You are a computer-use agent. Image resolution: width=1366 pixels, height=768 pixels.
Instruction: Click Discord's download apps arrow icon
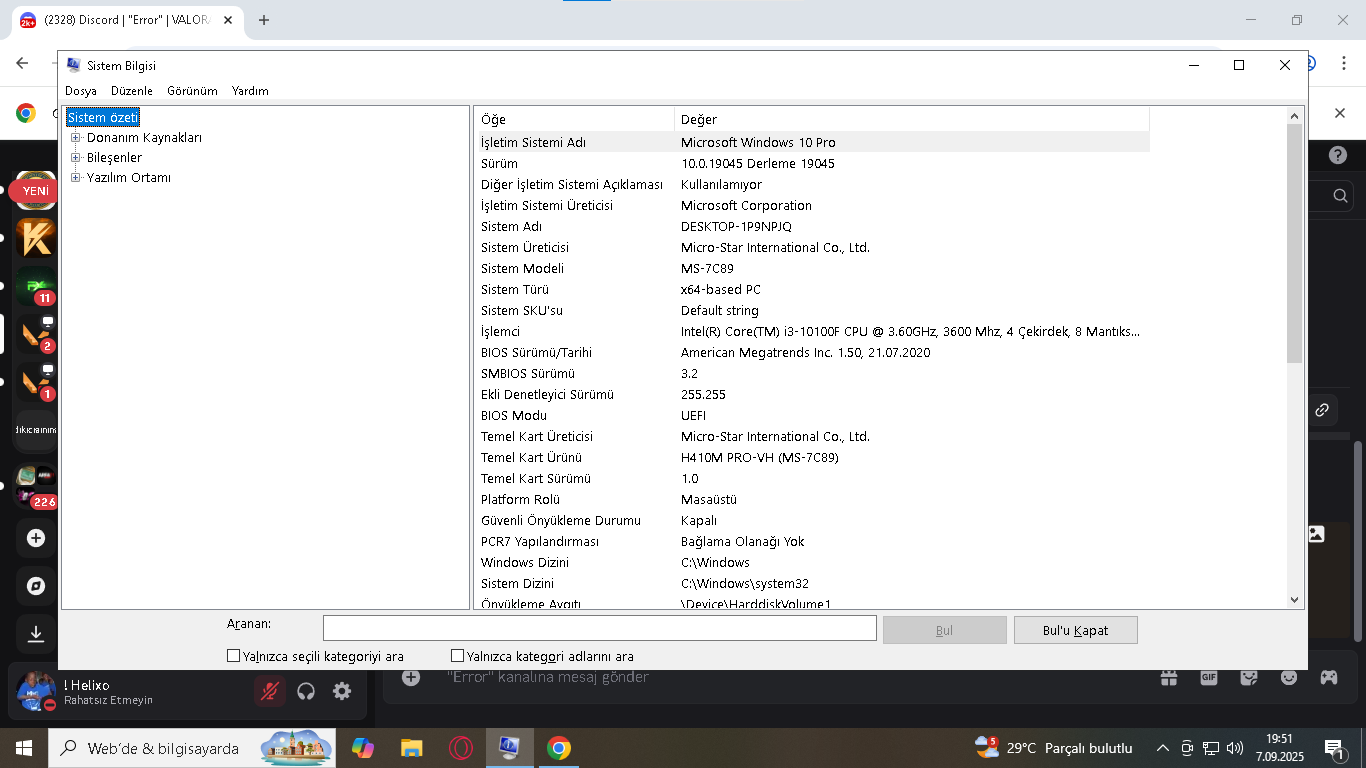36,633
